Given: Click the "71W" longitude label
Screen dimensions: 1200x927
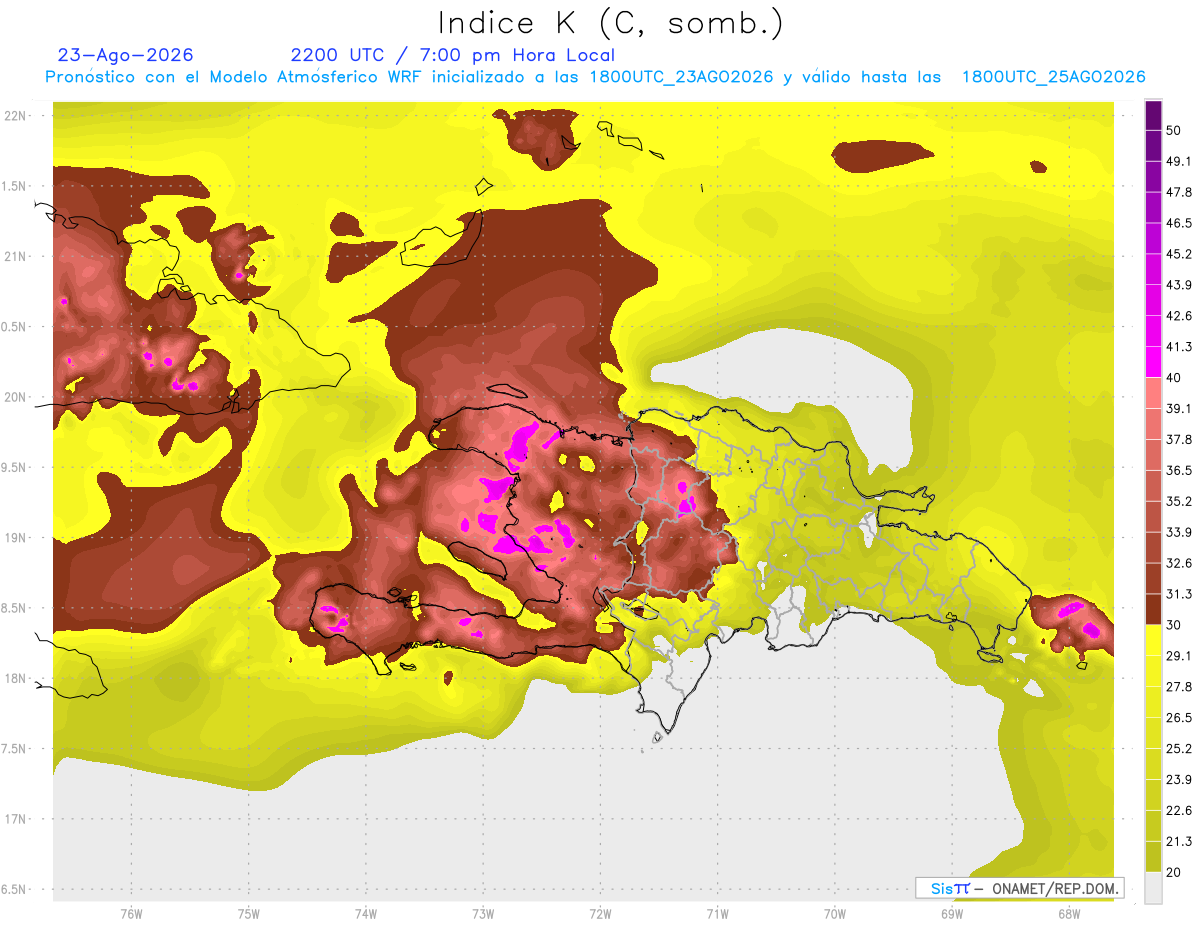Looking at the screenshot, I should [717, 914].
